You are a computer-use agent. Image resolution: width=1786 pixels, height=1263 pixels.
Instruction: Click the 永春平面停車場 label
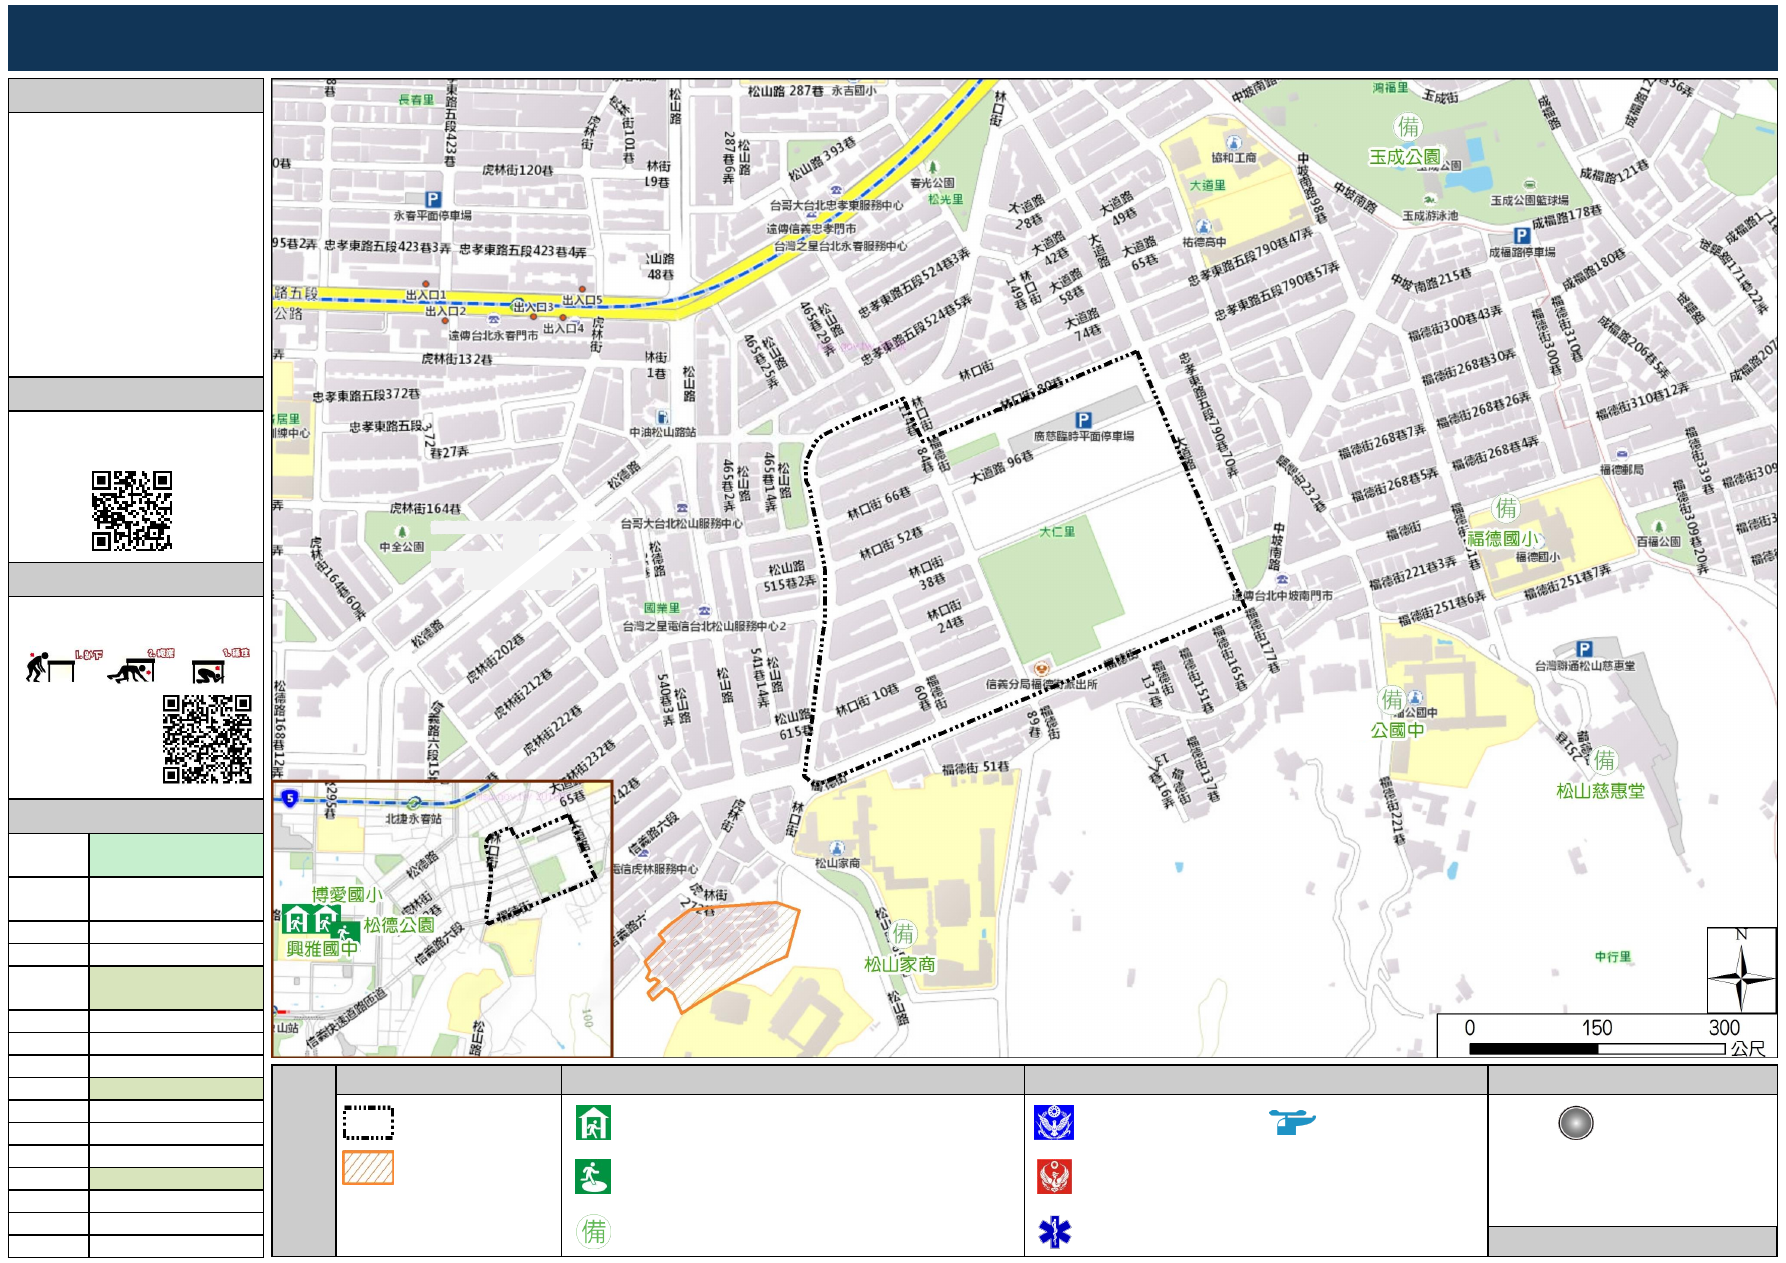click(432, 215)
